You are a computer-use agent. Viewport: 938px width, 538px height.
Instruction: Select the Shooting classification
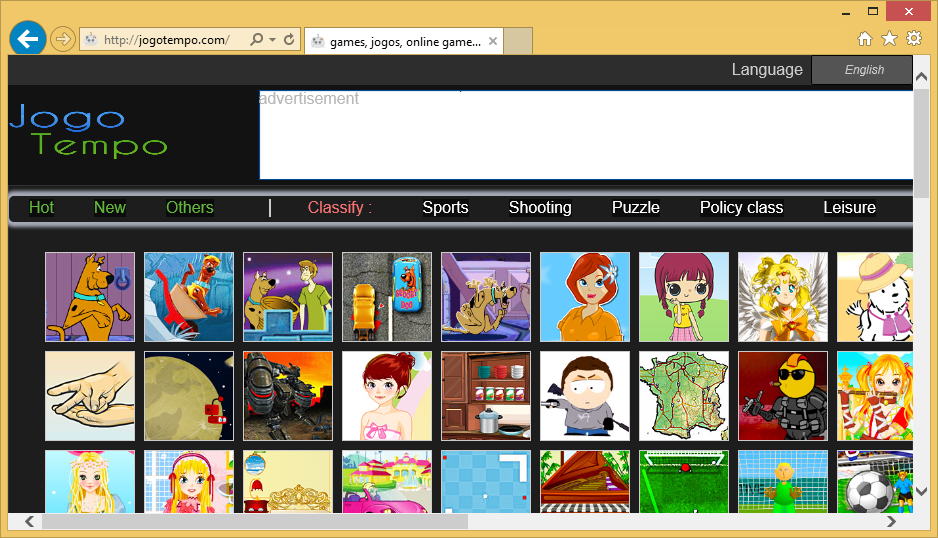(x=540, y=208)
